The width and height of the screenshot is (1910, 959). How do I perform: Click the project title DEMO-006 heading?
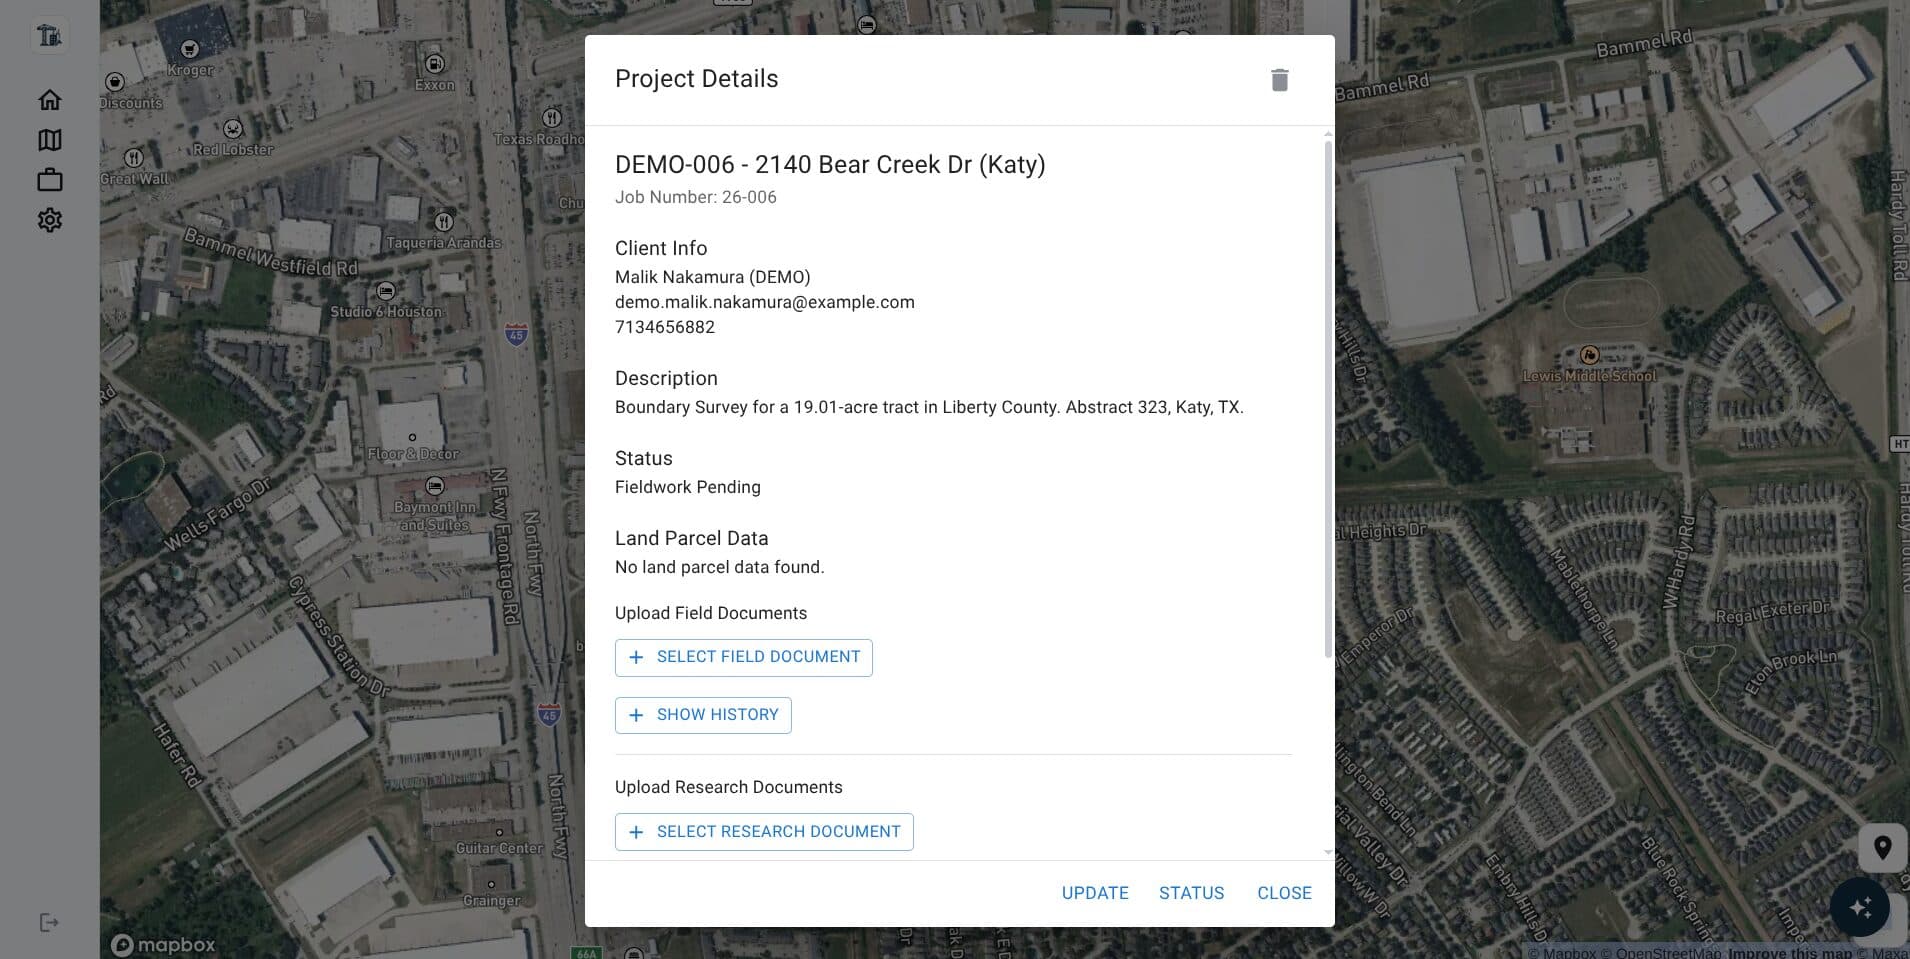point(830,164)
